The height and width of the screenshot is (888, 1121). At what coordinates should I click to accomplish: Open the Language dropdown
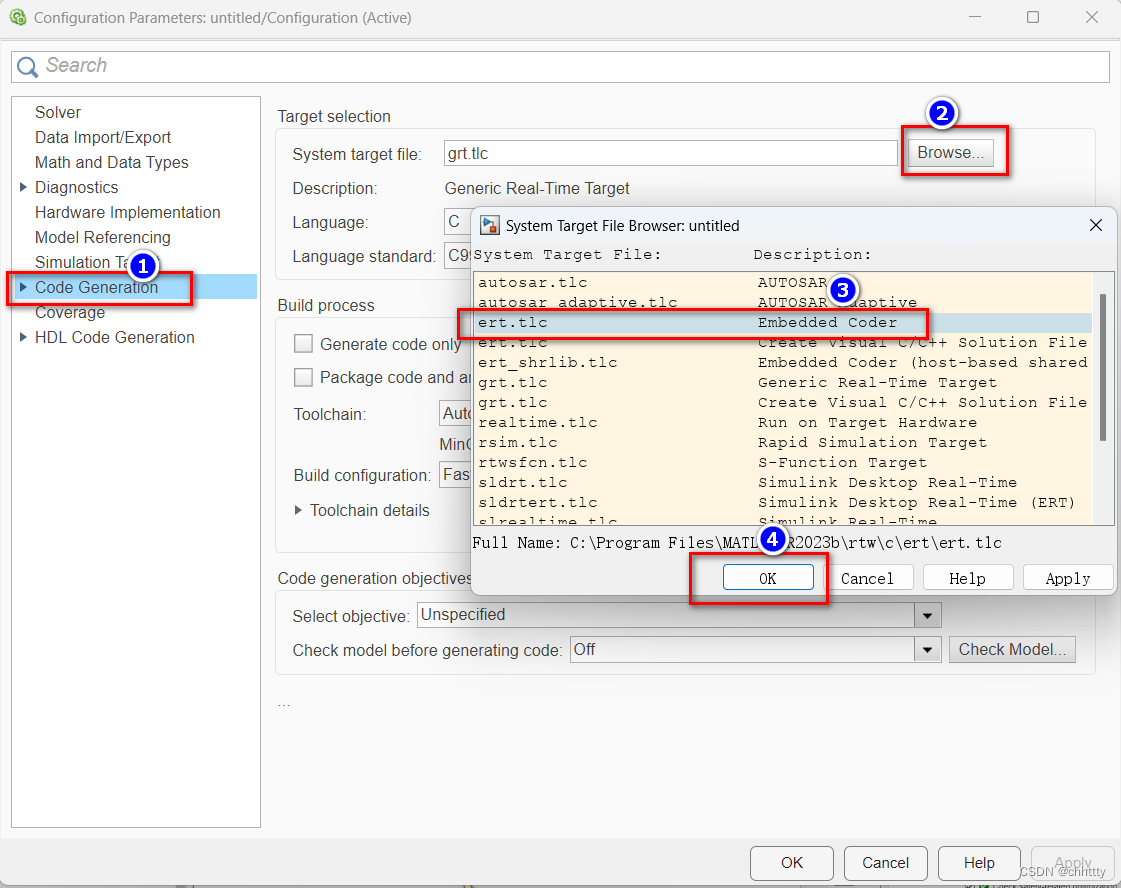(x=457, y=222)
